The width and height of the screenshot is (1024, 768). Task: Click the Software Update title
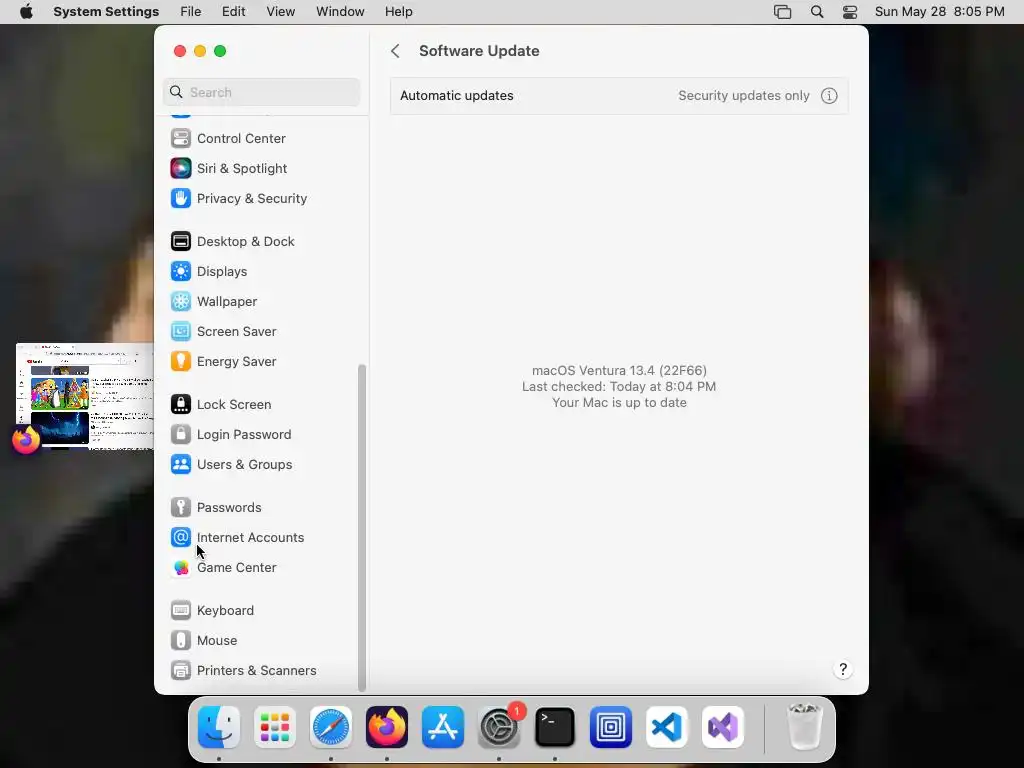(479, 51)
